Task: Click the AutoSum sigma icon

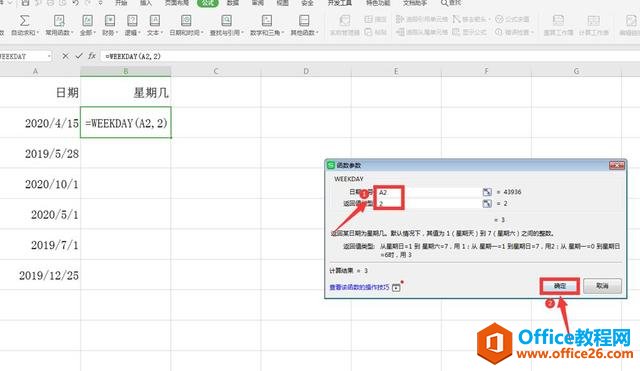Action: click(24, 20)
